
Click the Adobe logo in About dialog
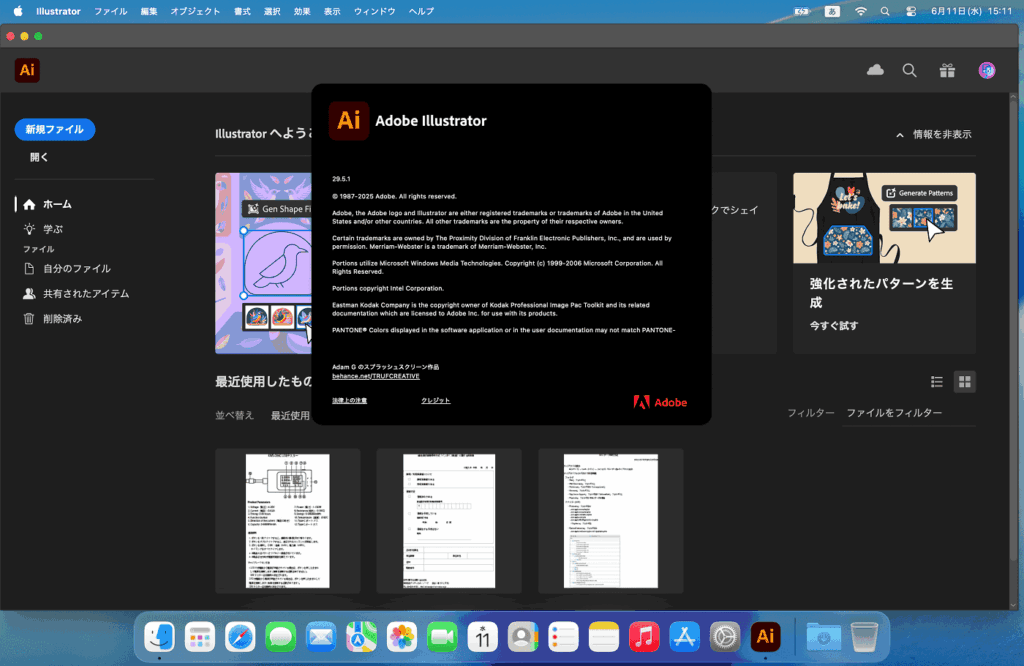click(660, 402)
